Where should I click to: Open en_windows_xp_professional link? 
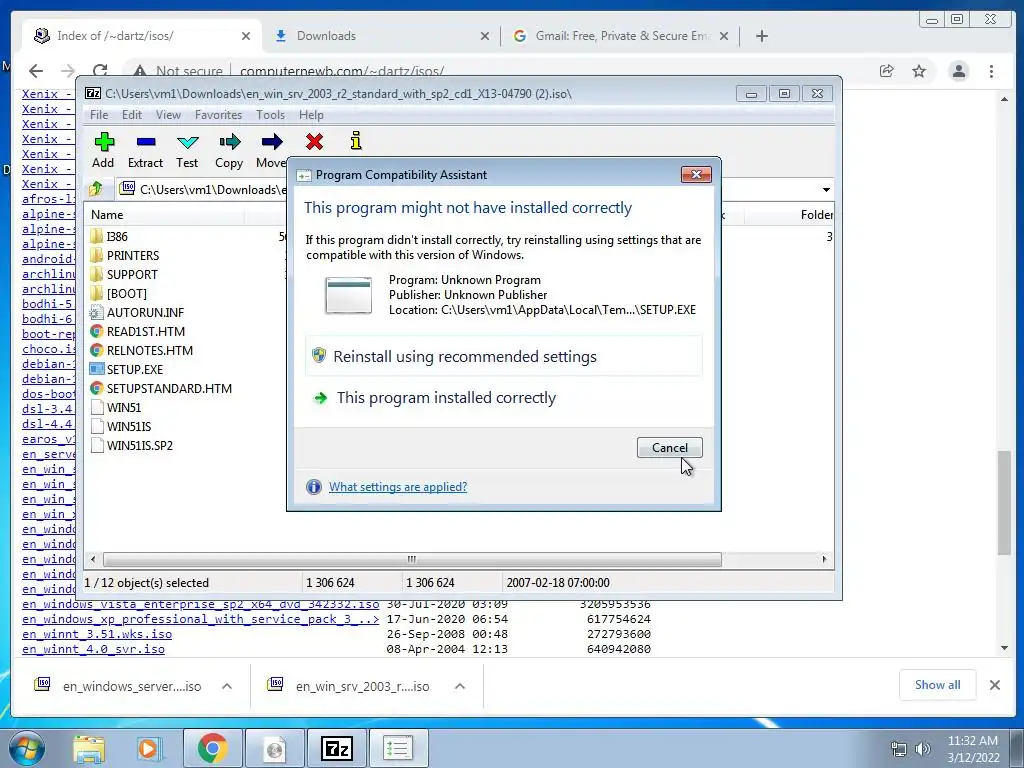200,619
